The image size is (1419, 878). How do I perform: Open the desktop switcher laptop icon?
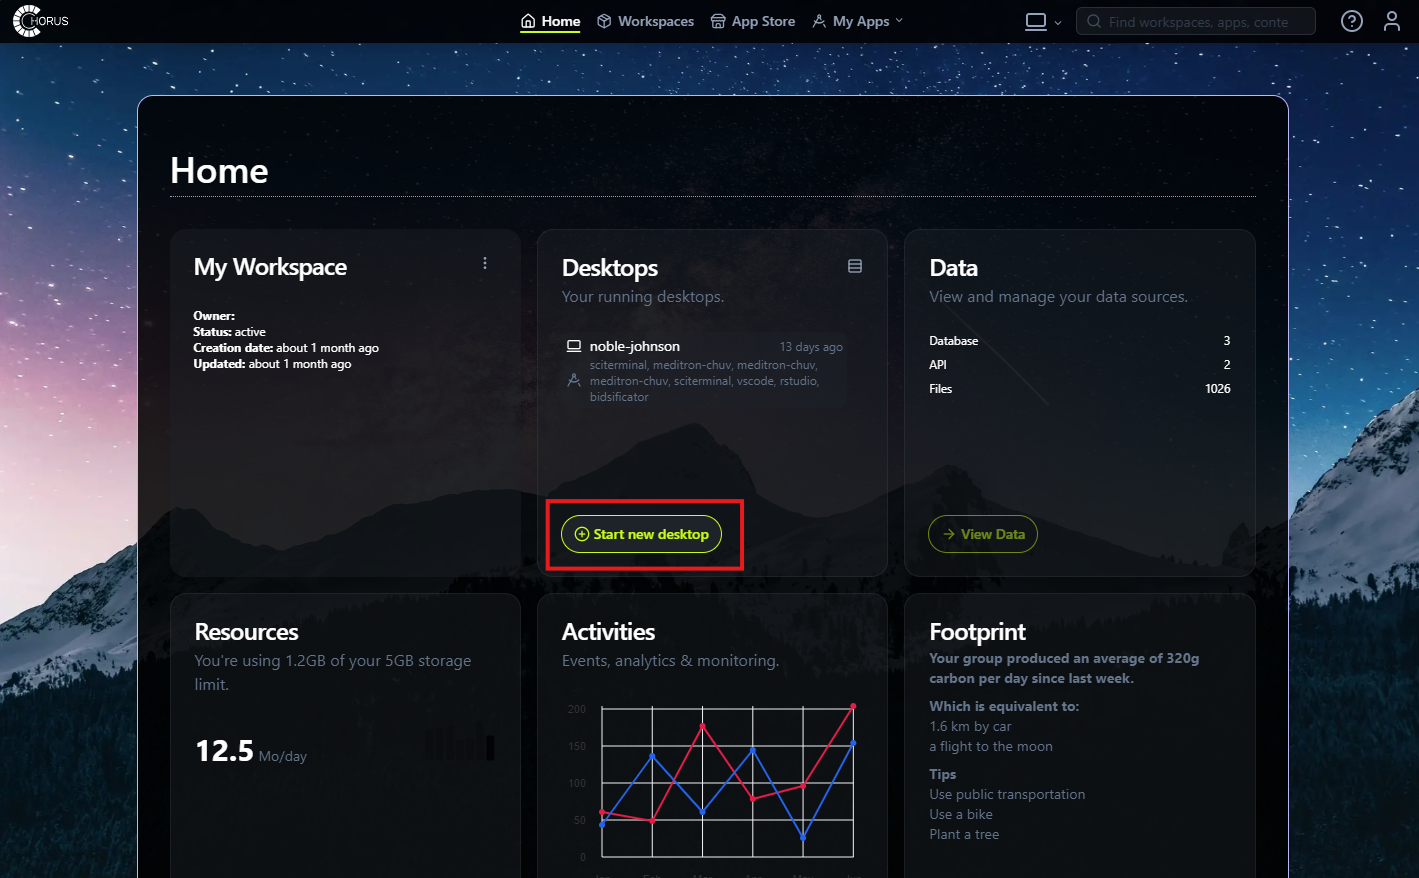tap(1036, 21)
